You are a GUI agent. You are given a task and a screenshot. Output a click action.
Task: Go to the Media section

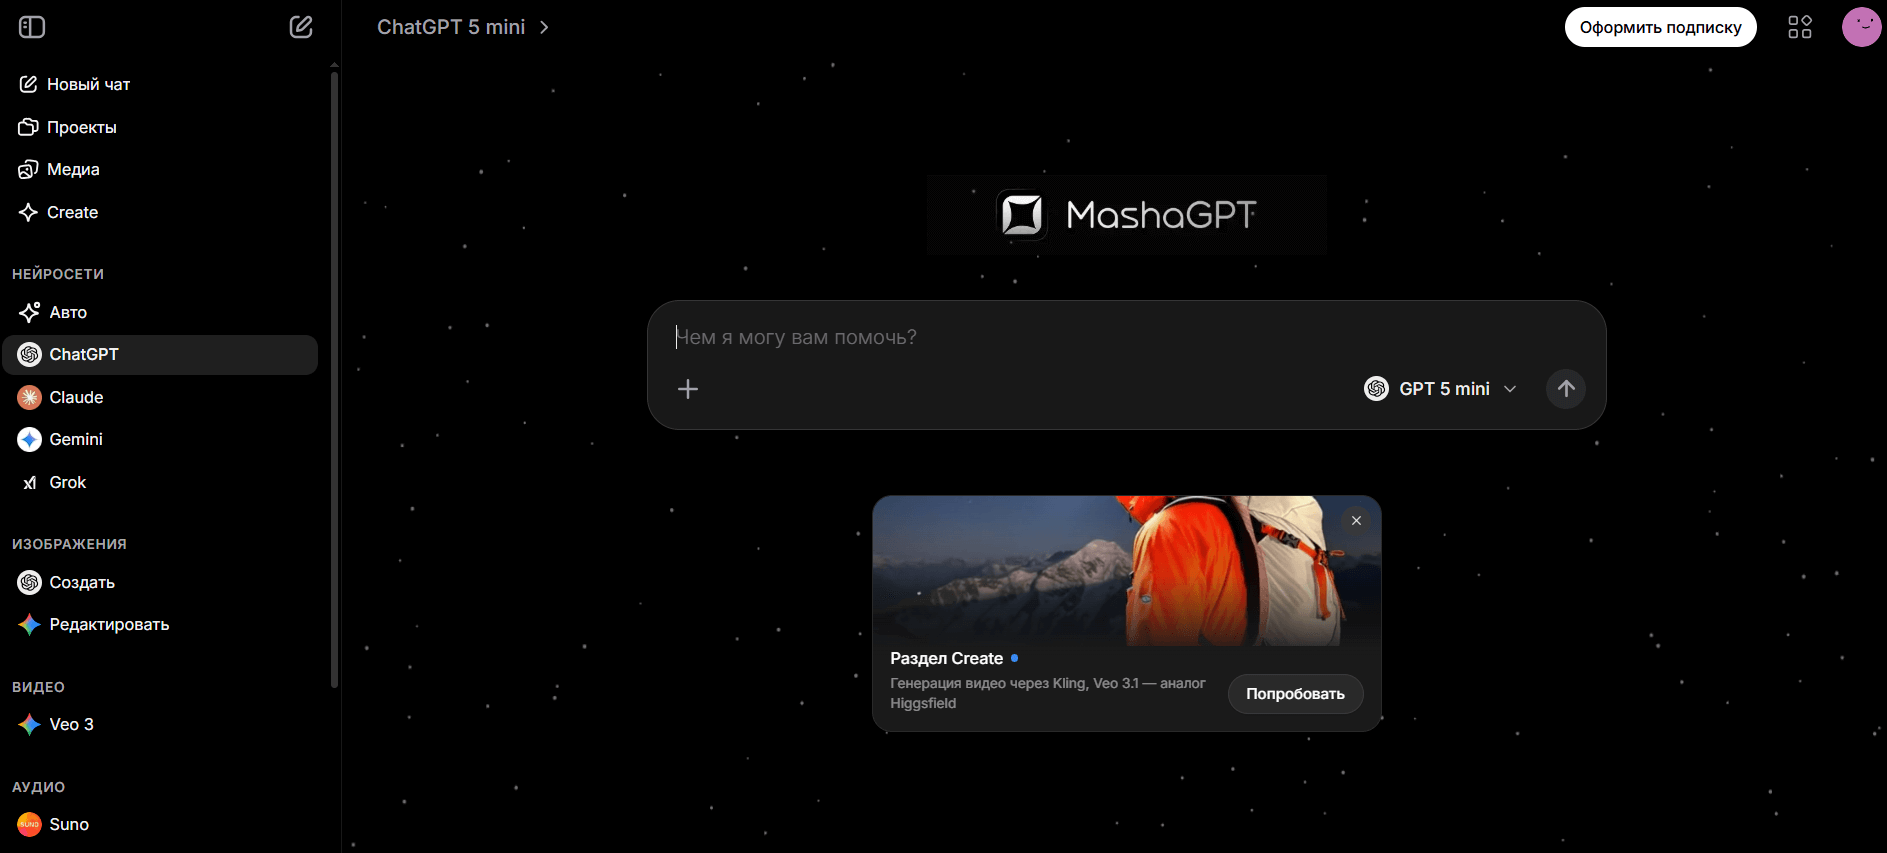(x=73, y=169)
